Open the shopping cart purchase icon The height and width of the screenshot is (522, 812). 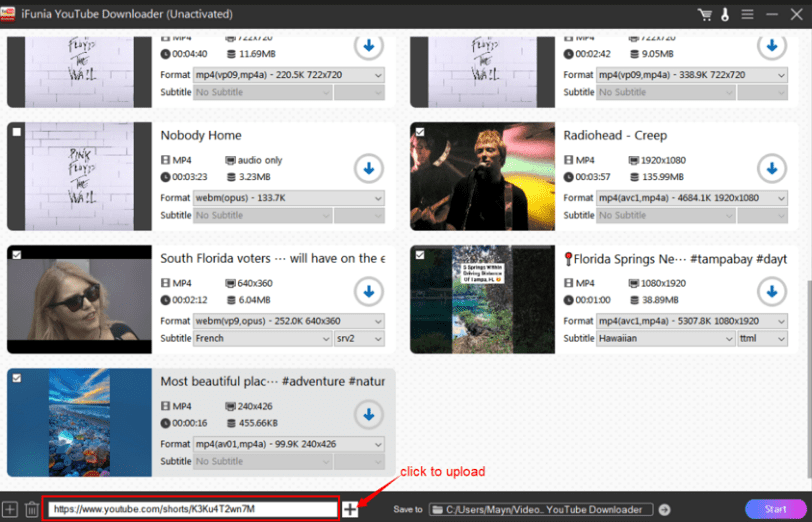pos(705,14)
